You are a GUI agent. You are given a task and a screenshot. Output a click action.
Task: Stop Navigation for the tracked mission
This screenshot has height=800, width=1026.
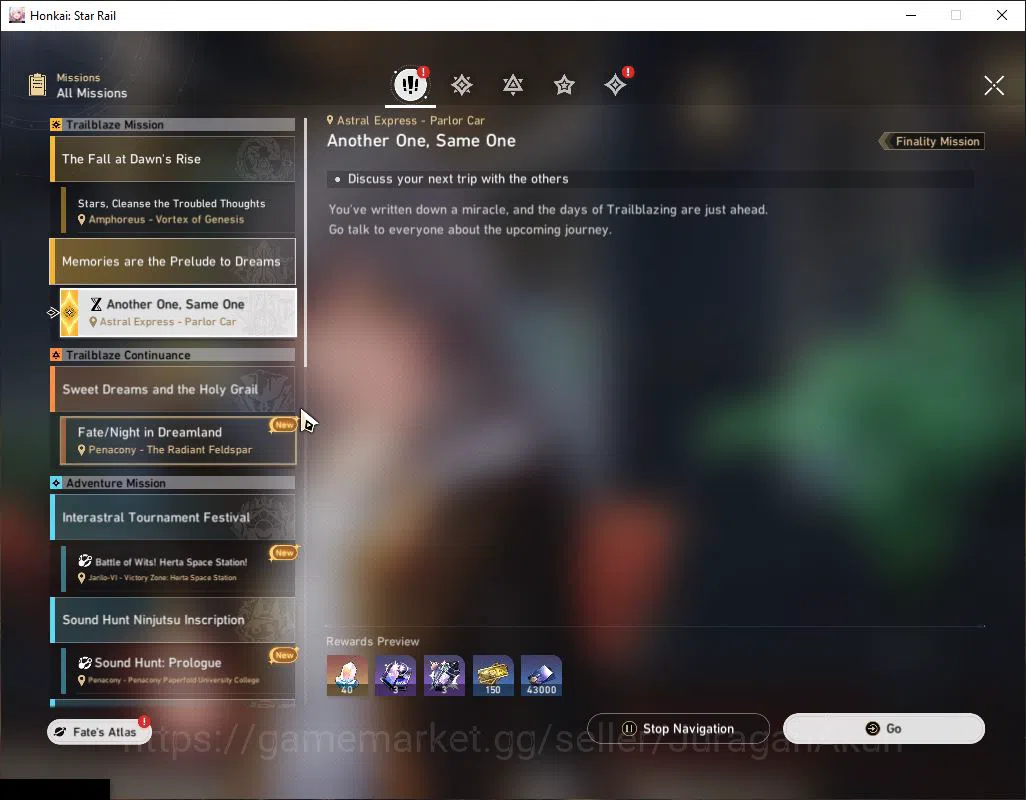pos(679,729)
